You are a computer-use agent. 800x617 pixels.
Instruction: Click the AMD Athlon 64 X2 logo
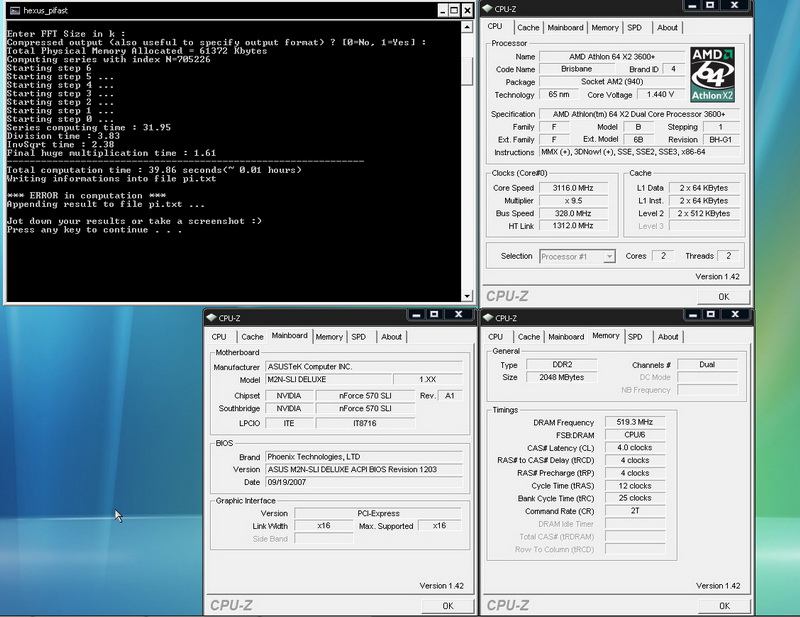point(712,75)
